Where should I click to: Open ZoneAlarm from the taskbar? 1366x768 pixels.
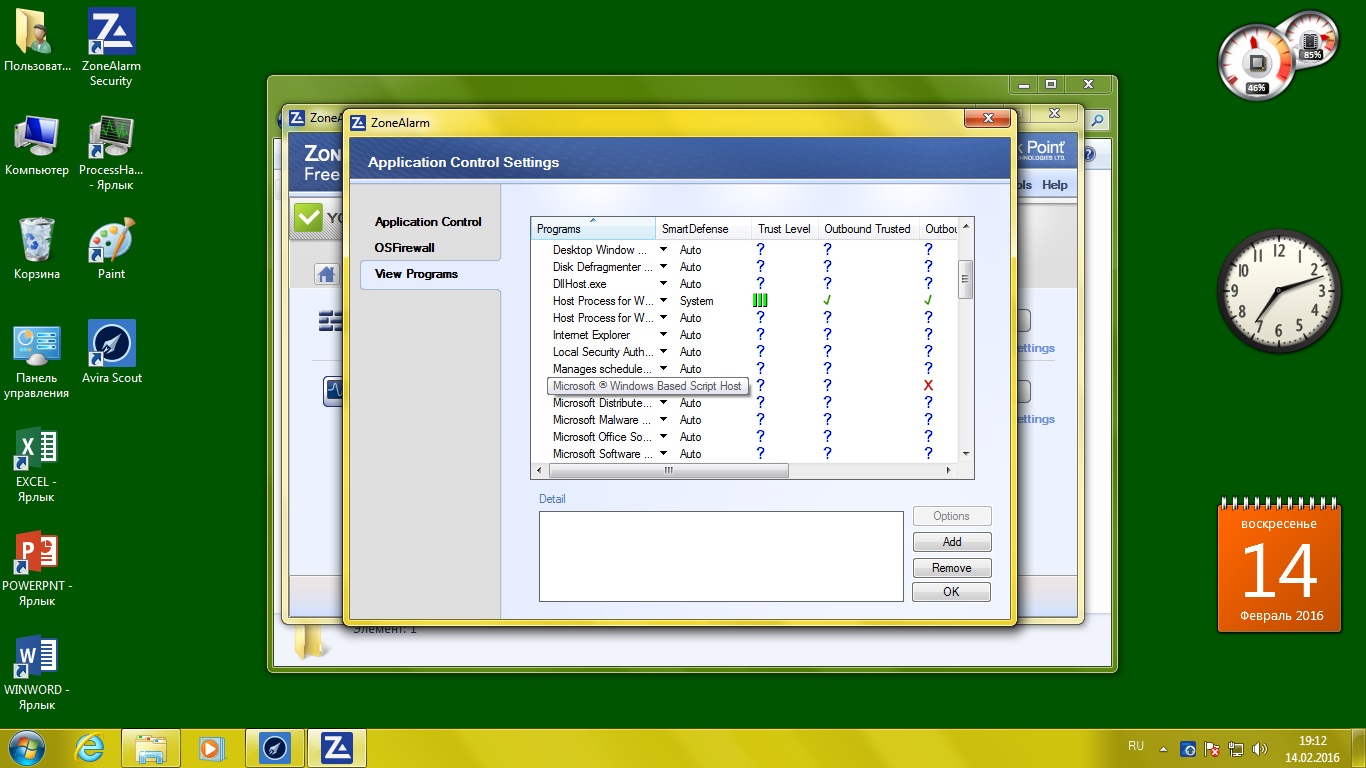[336, 747]
